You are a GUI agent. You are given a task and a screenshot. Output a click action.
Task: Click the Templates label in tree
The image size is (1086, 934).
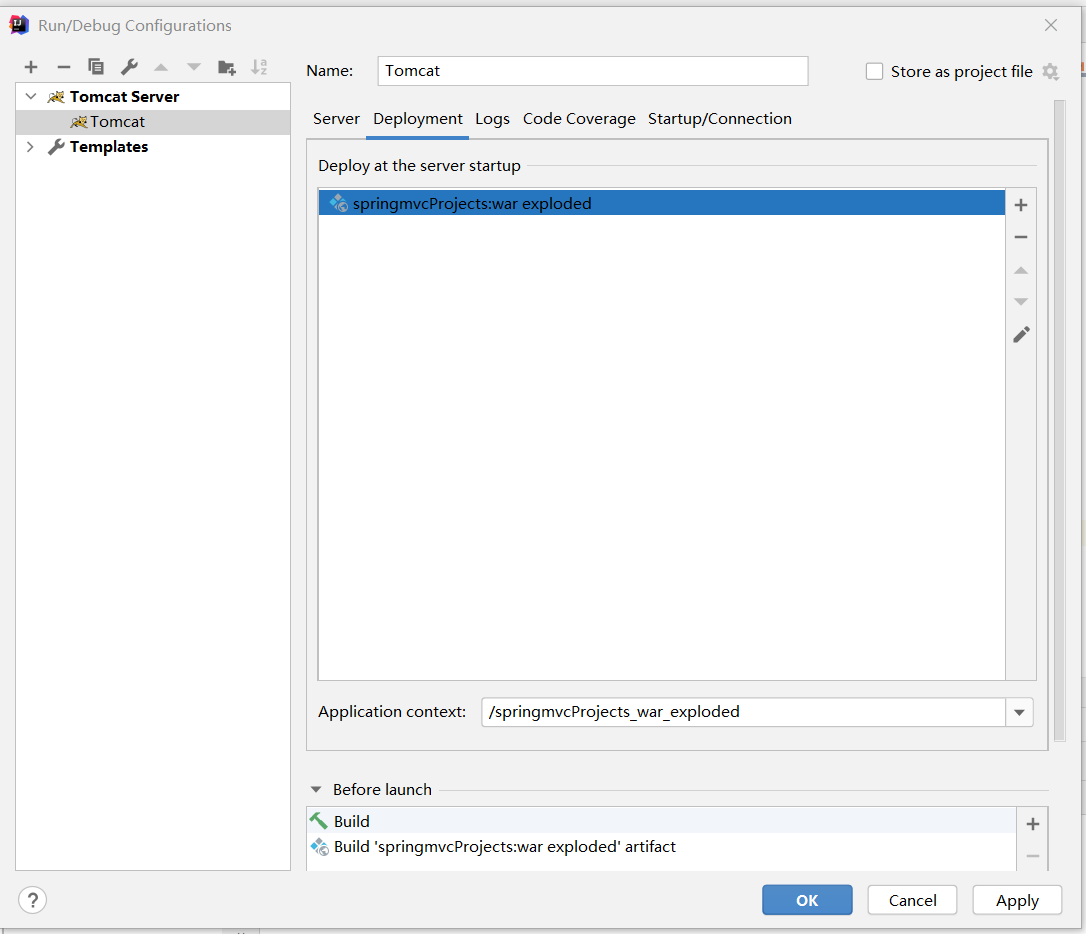(109, 147)
